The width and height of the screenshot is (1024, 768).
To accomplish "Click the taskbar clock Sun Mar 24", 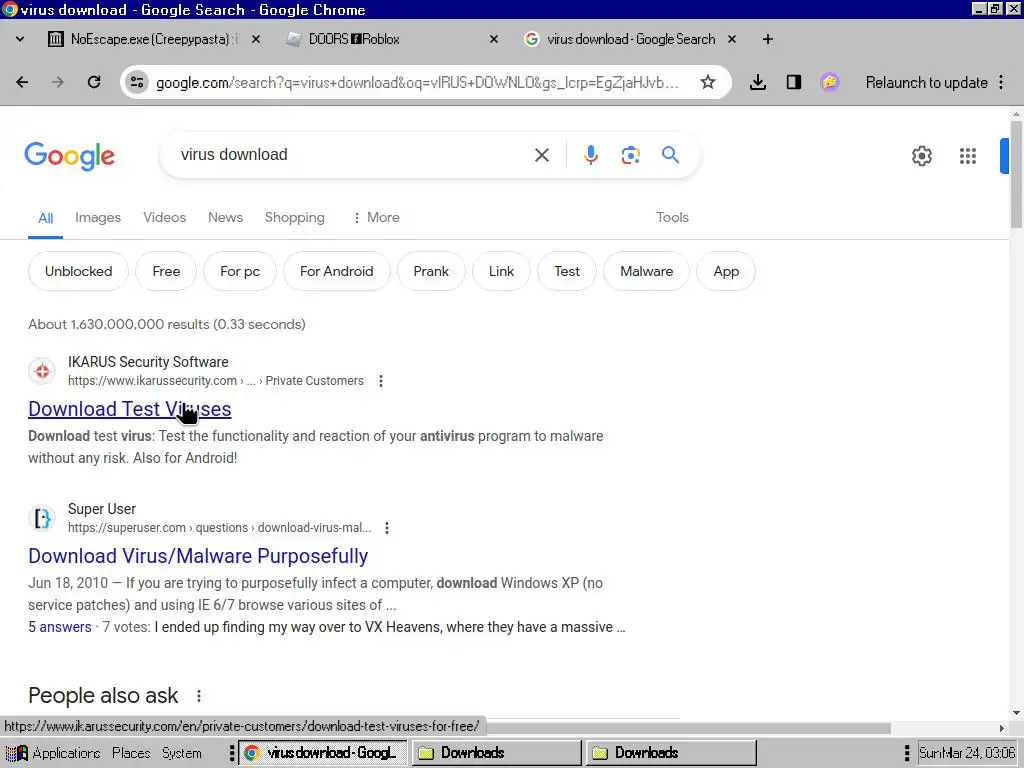I will [x=967, y=753].
